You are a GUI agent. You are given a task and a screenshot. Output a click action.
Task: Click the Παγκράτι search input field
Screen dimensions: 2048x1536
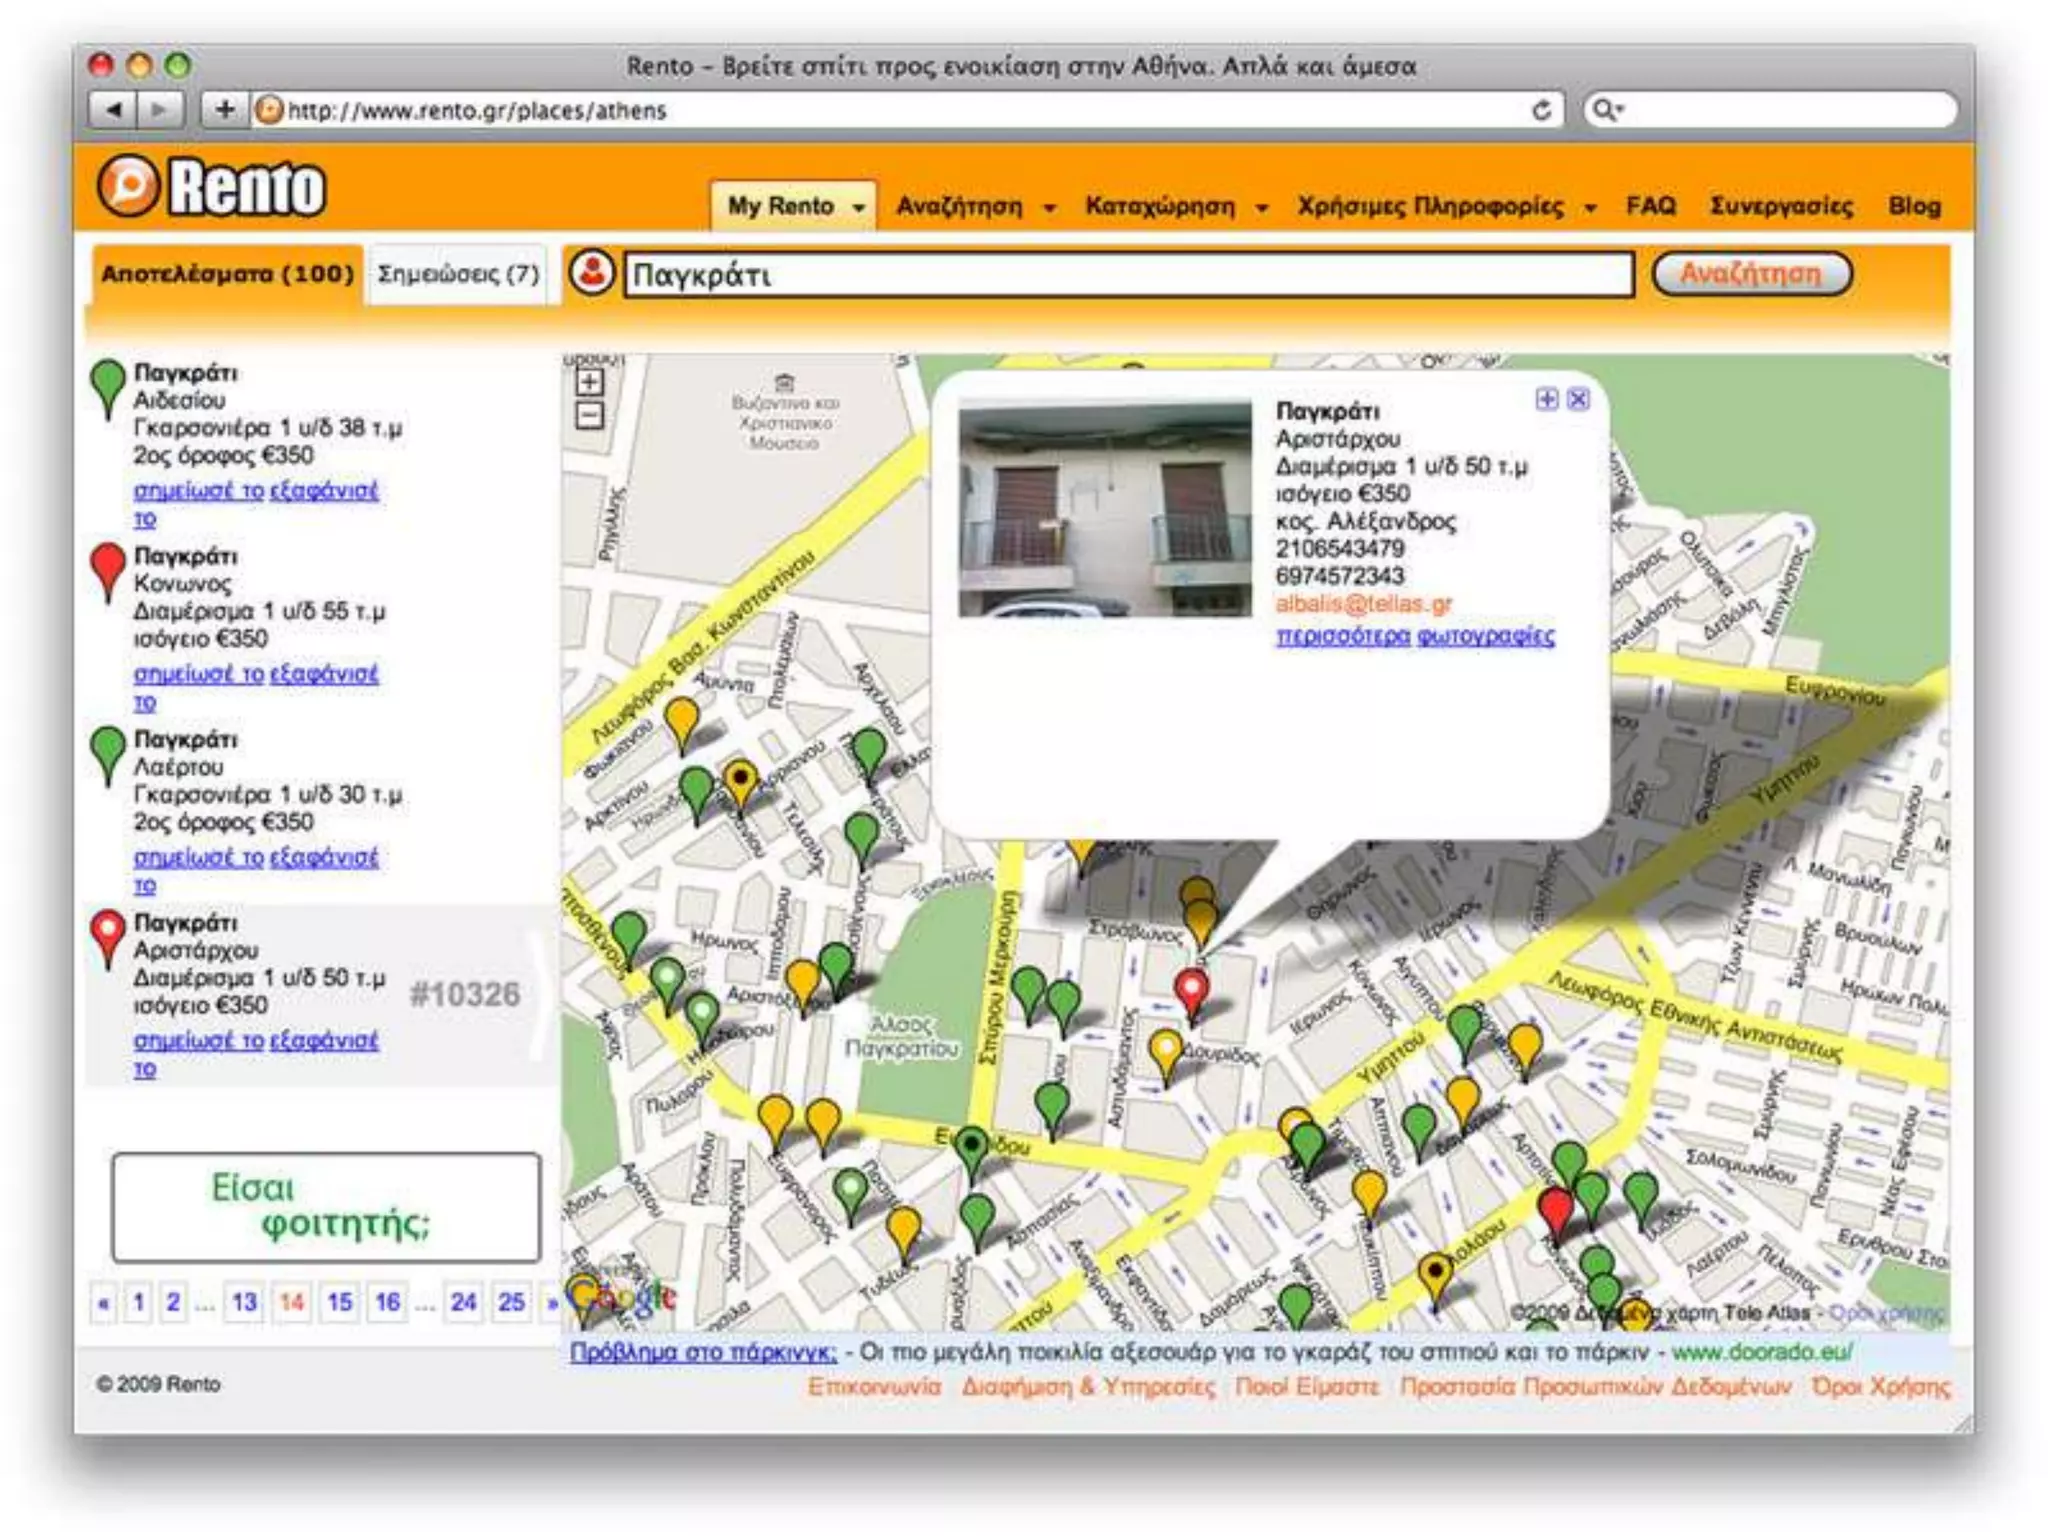click(1128, 274)
